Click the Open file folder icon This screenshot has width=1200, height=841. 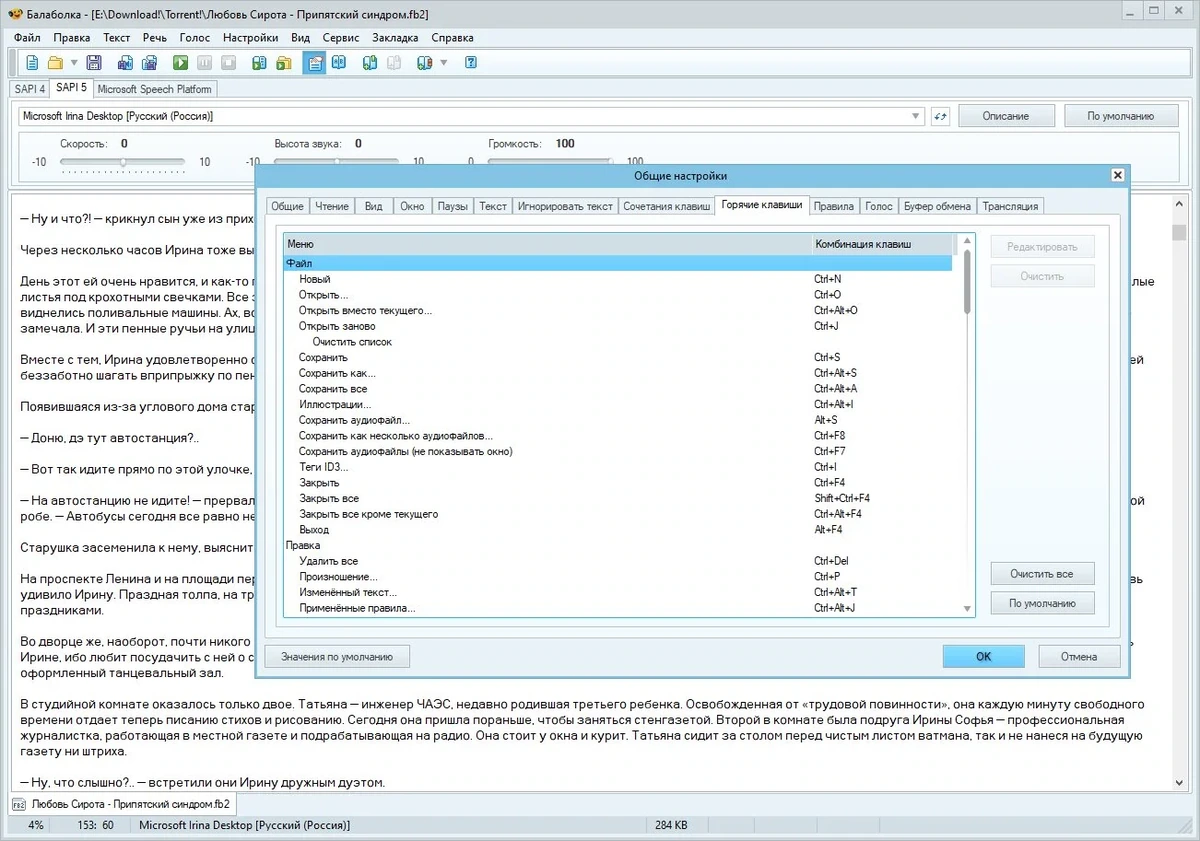click(x=56, y=63)
